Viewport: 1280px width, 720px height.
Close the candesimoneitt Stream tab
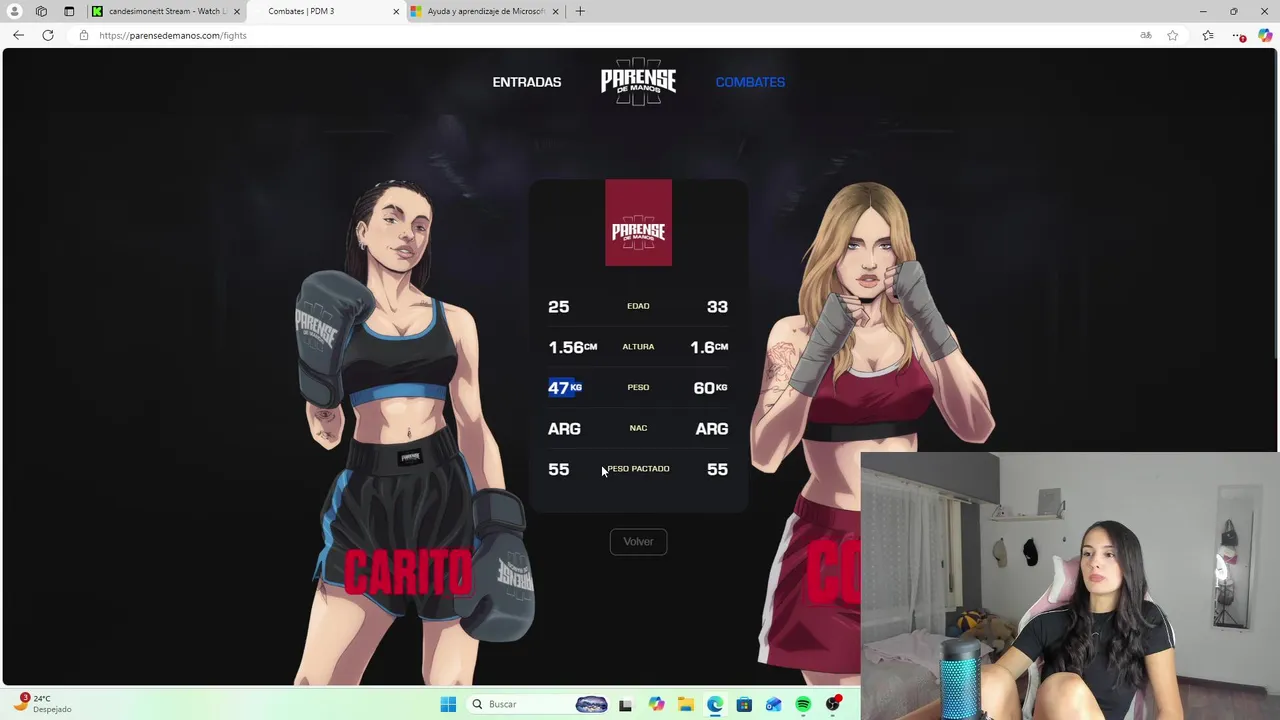237,11
